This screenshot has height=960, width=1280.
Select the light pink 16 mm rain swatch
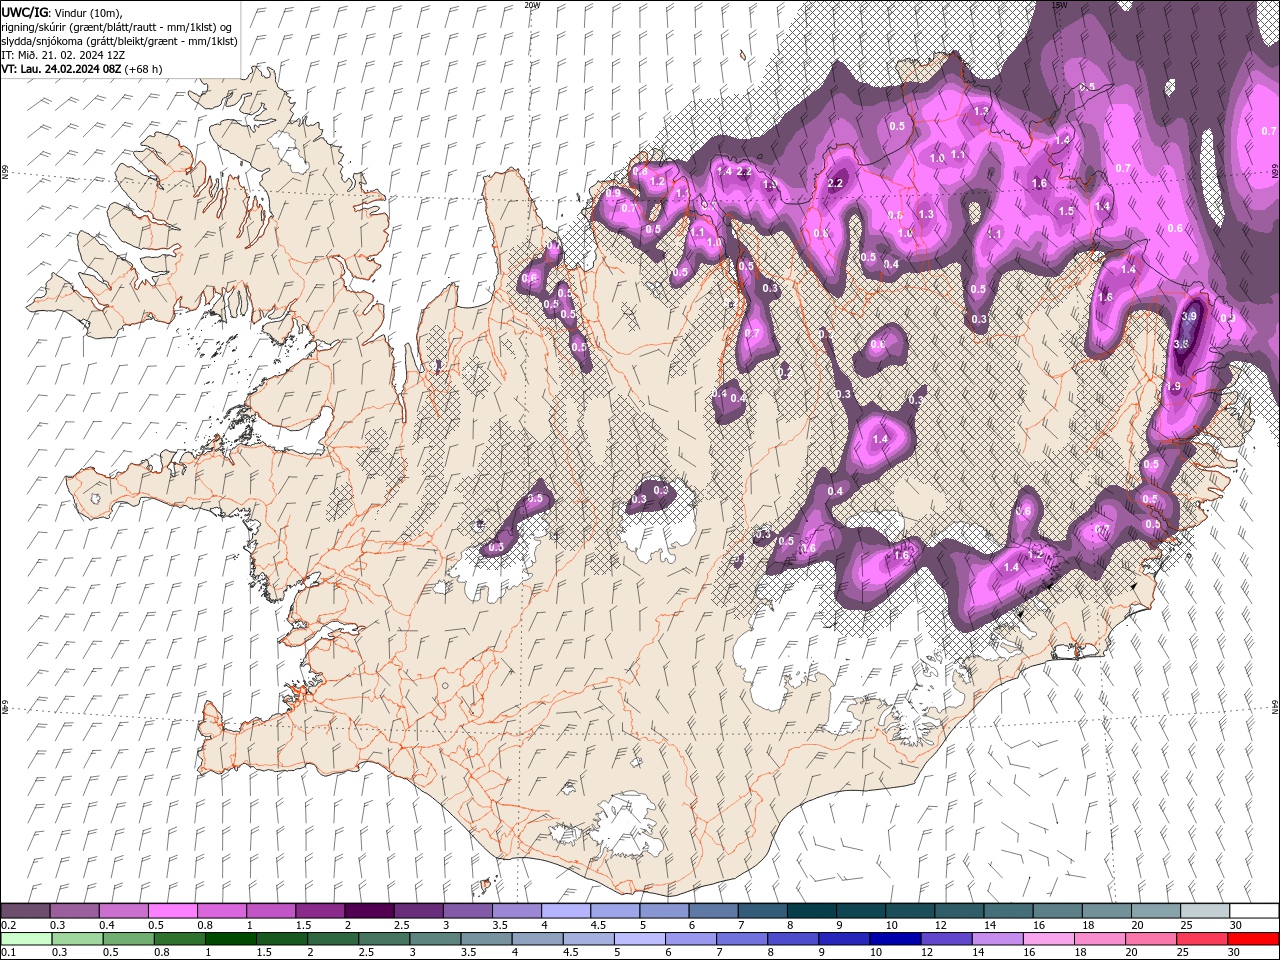(x=1049, y=939)
